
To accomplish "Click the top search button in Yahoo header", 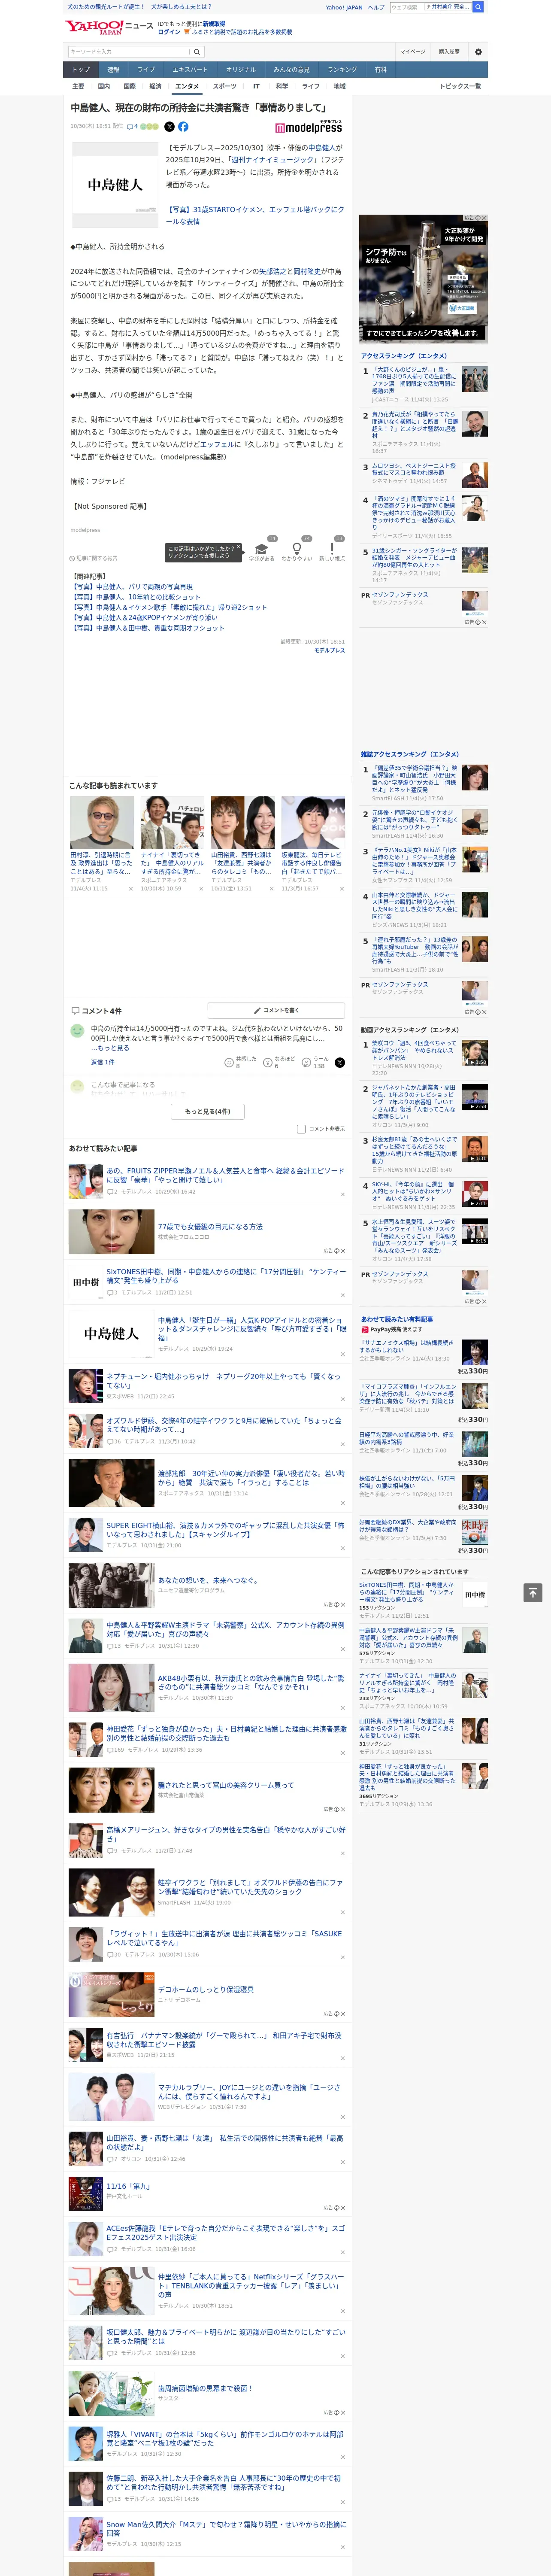I will 478,7.
